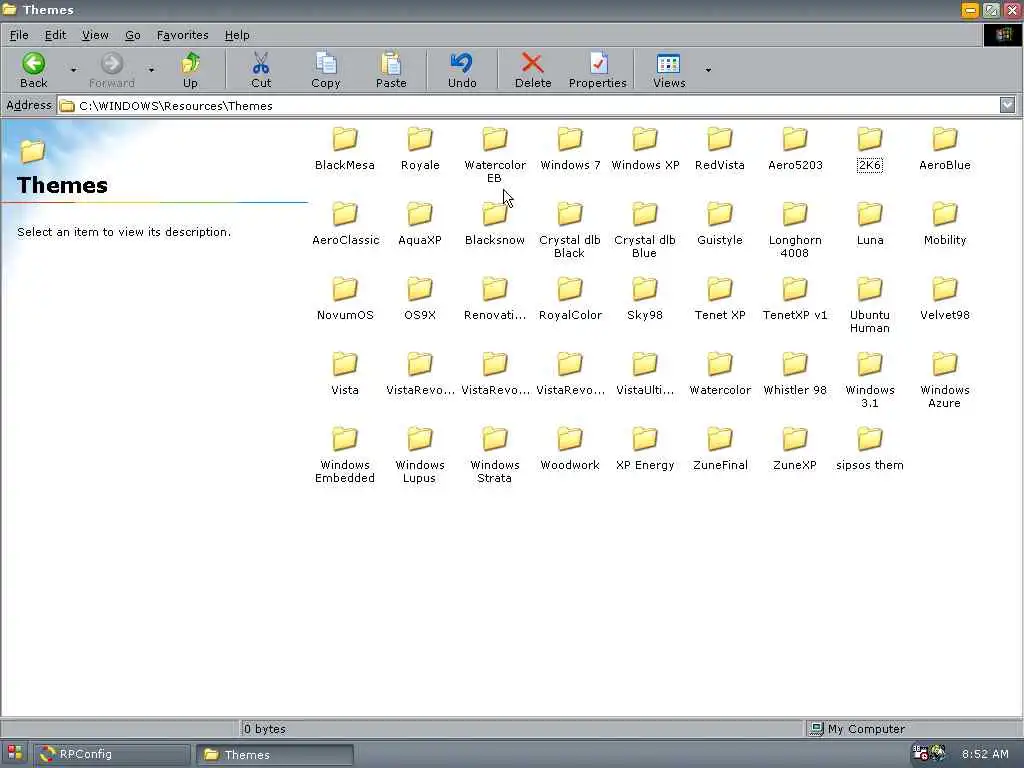Open Properties of the selection
Viewport: 1024px width, 768px height.
click(x=598, y=70)
